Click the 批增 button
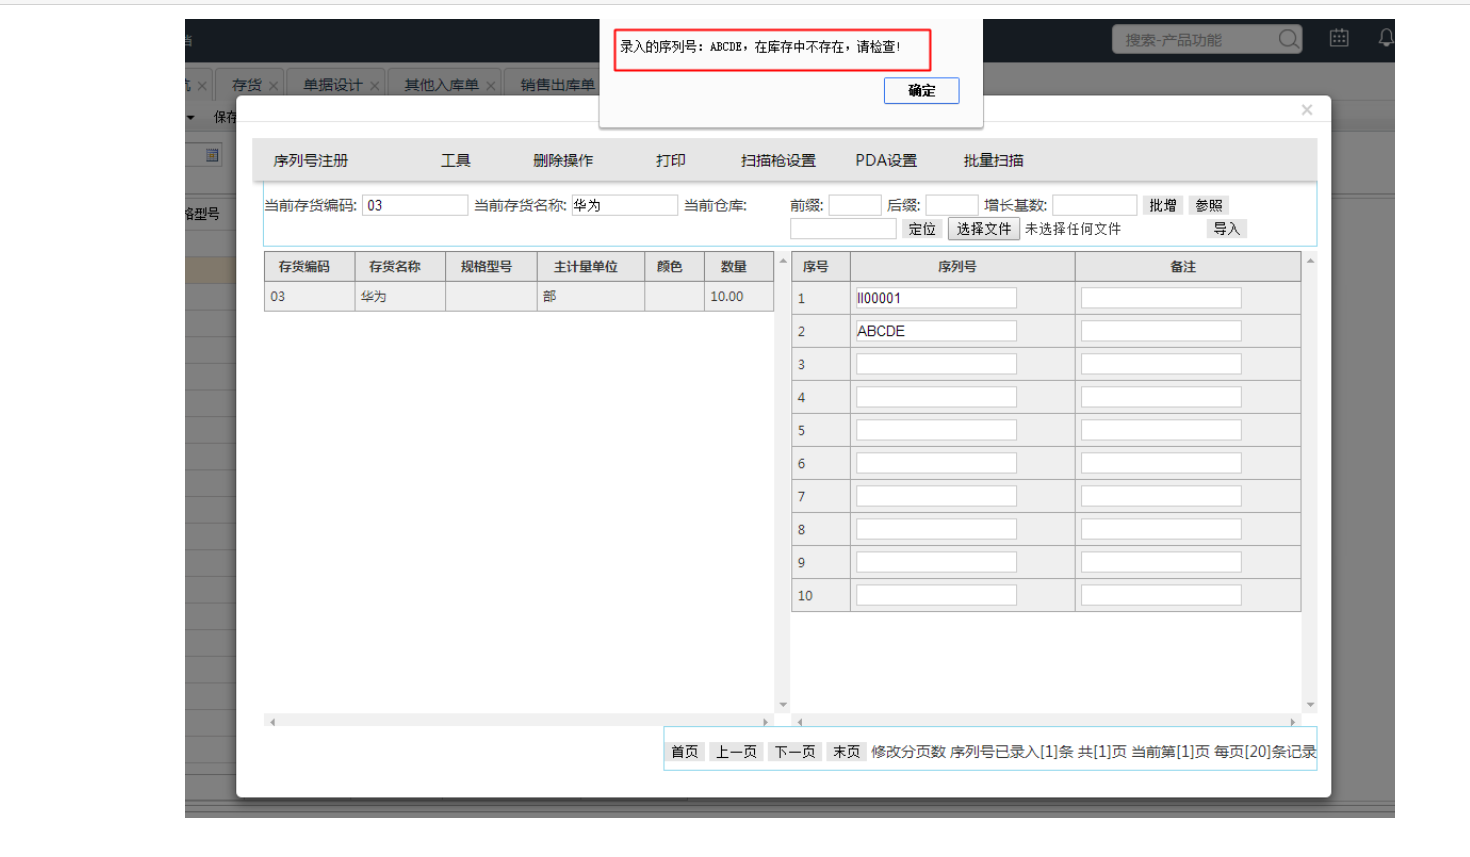1470x857 pixels. point(1162,205)
